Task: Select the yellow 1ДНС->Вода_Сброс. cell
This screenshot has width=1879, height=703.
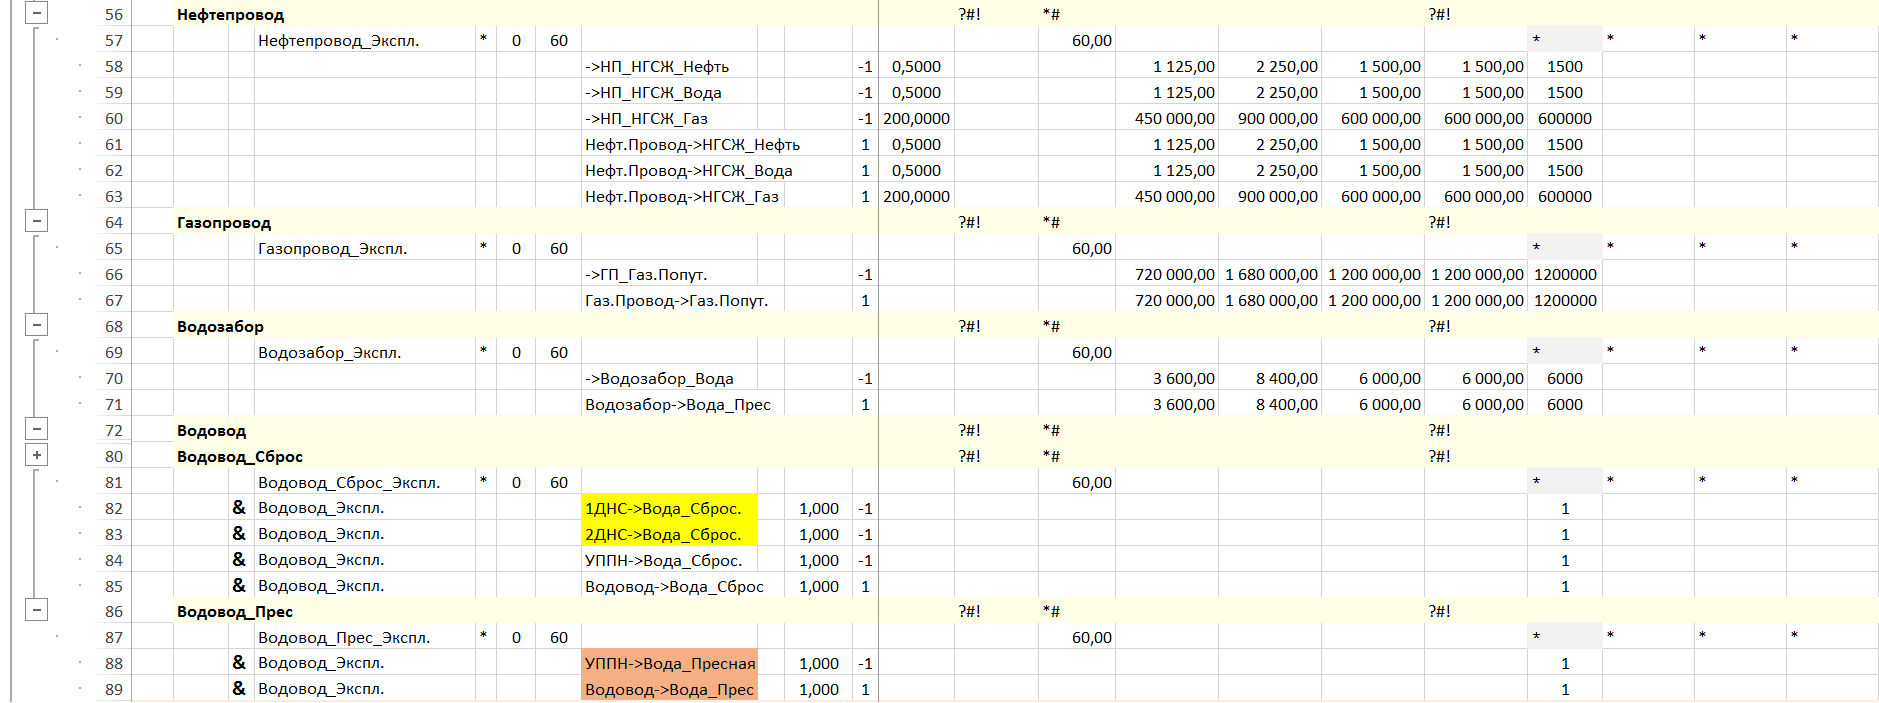Action: coord(668,508)
